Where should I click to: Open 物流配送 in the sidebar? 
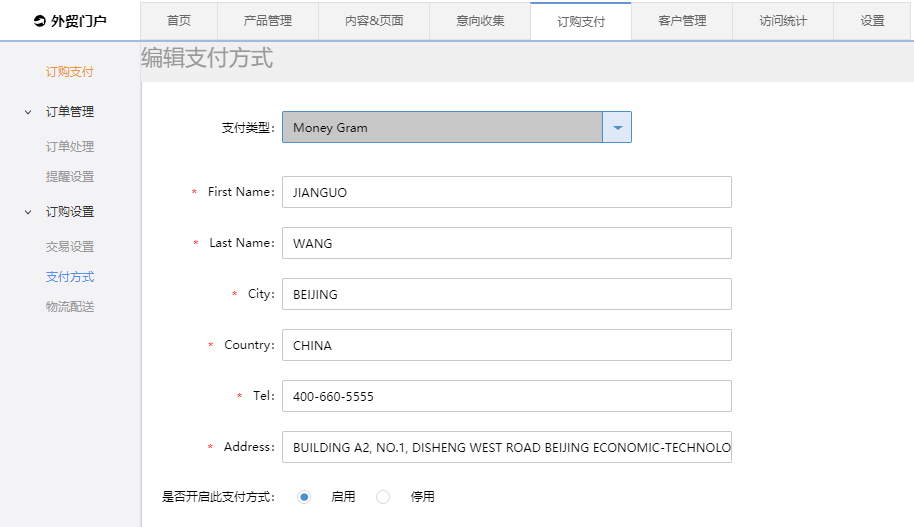tap(70, 307)
